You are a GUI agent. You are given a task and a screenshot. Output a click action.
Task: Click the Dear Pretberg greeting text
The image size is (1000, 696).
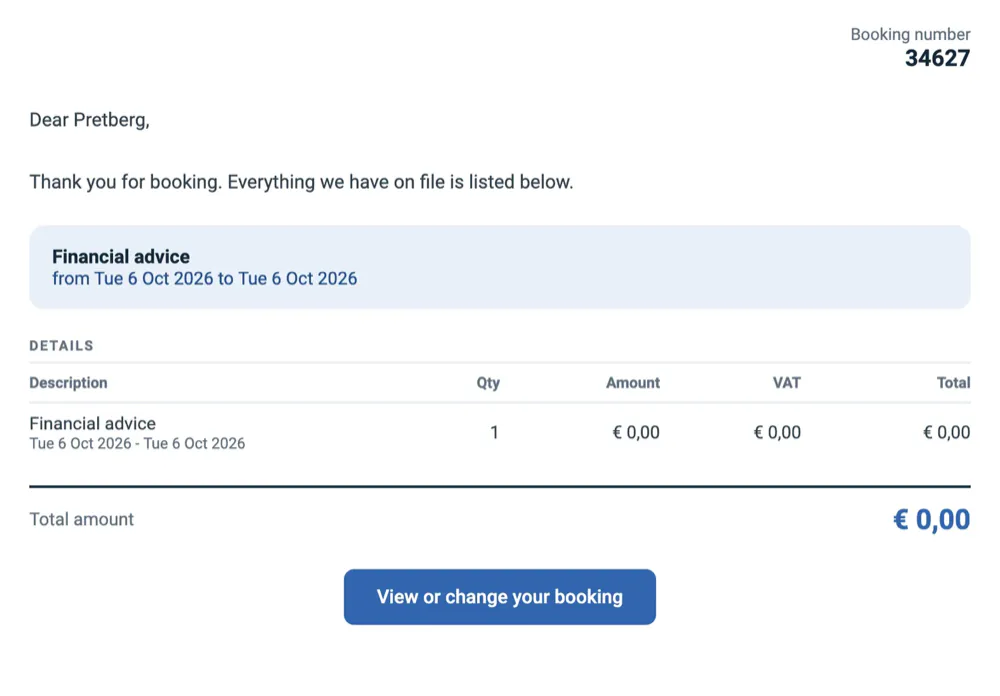tap(89, 120)
